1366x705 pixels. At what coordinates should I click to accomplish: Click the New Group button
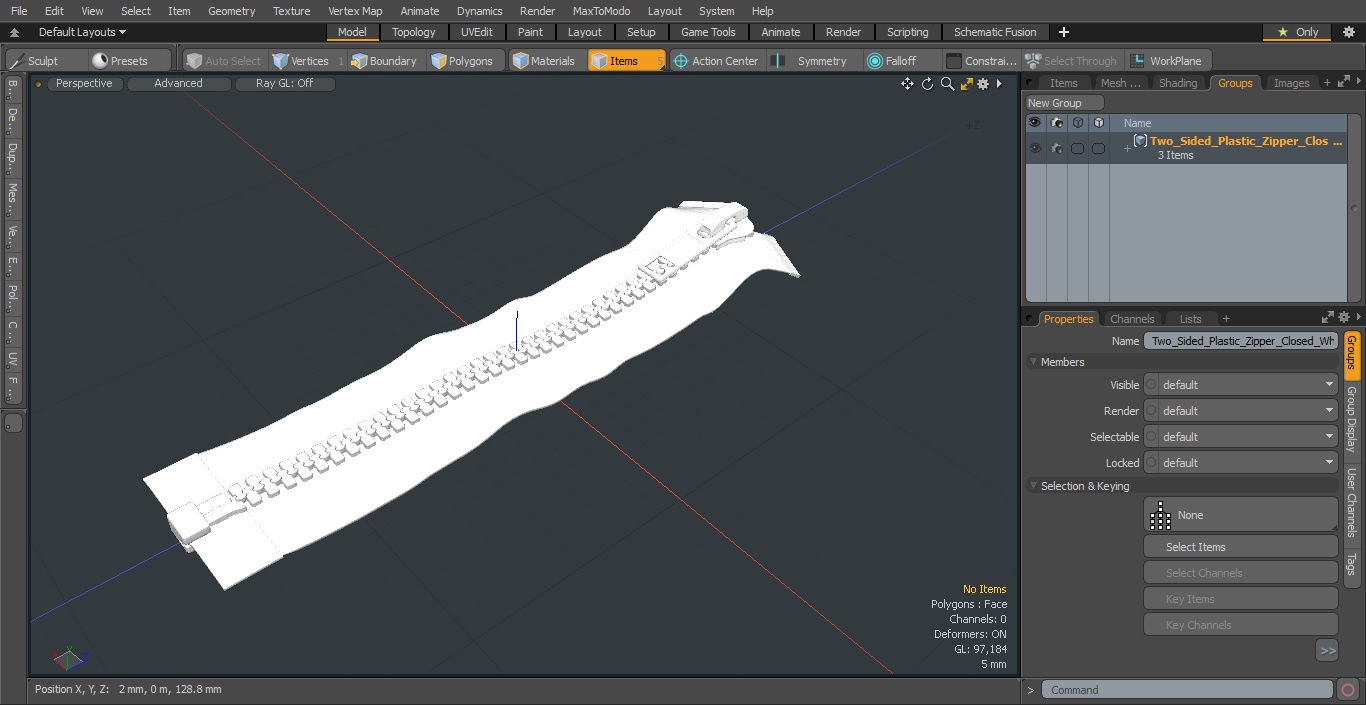(x=1065, y=103)
